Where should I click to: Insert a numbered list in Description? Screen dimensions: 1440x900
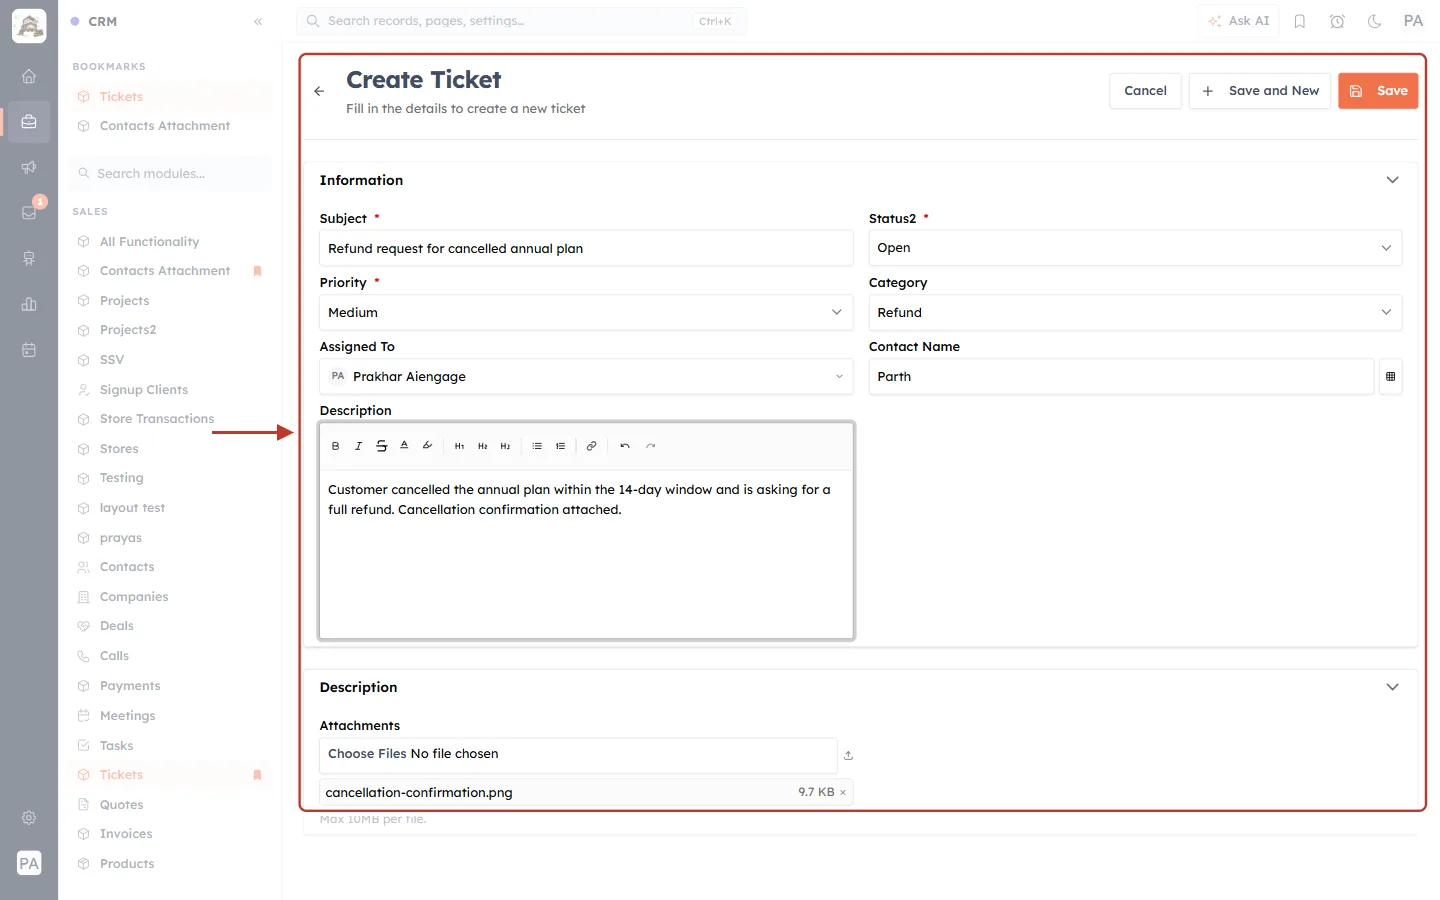click(x=560, y=446)
